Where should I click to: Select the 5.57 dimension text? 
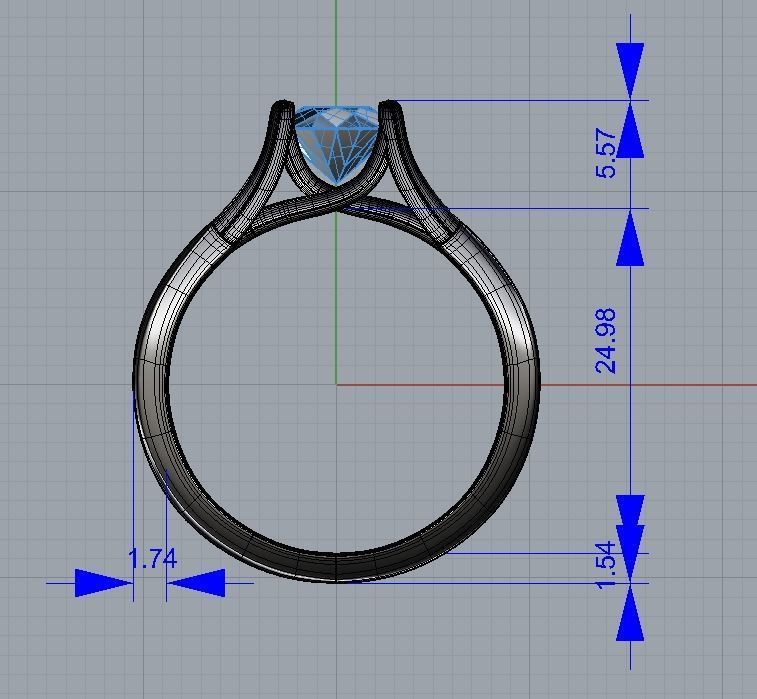click(x=606, y=154)
